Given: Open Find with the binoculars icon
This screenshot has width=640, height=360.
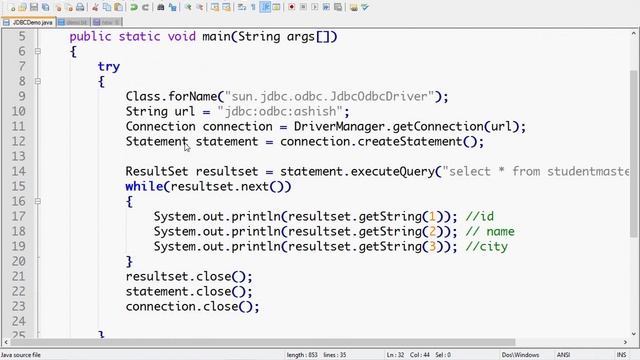Looking at the screenshot, I should tap(161, 7).
